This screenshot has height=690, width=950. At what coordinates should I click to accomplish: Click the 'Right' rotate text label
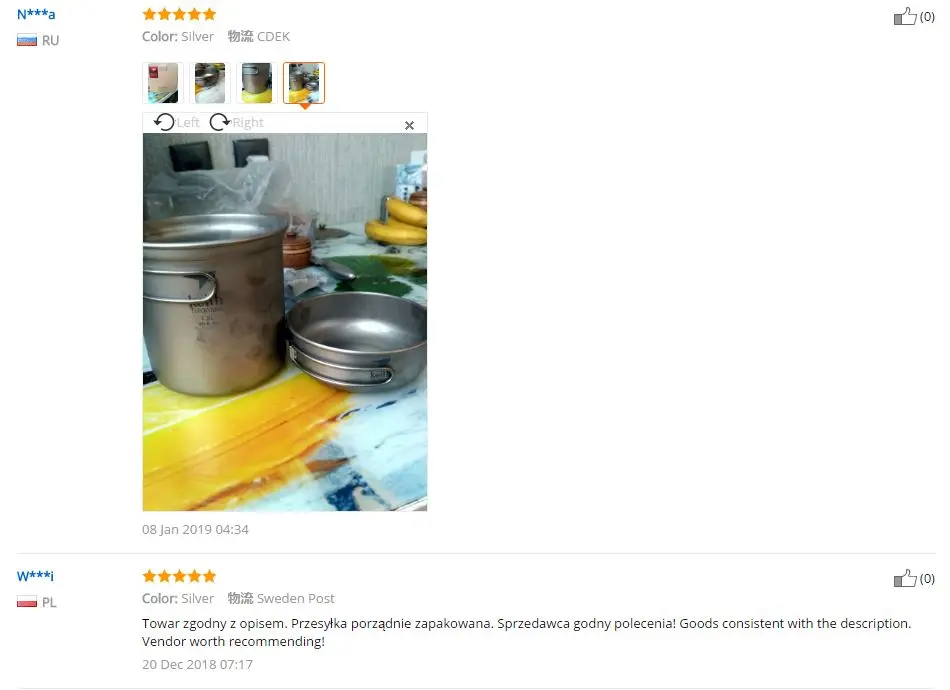tap(248, 122)
